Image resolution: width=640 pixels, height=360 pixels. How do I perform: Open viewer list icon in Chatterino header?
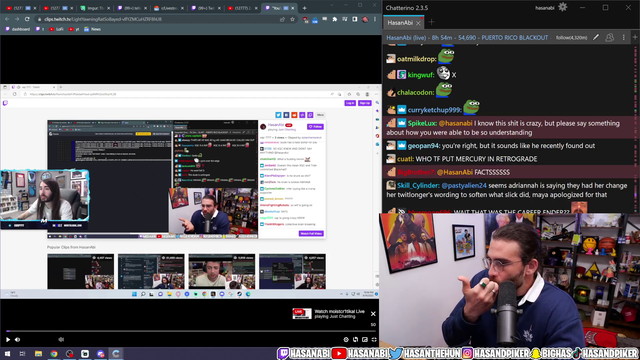pyautogui.click(x=609, y=38)
